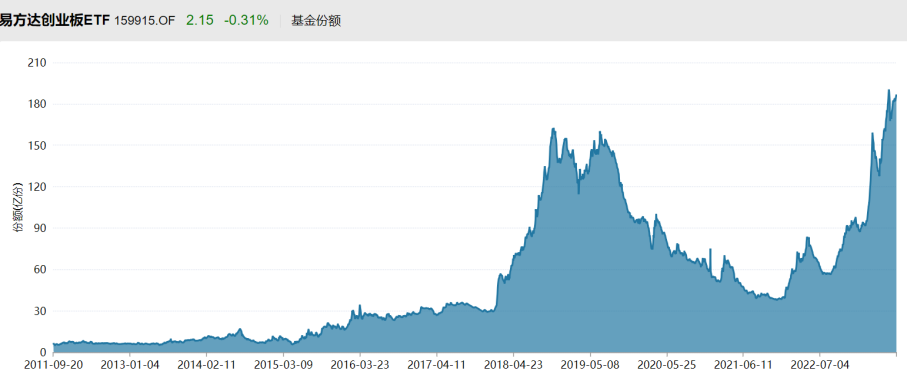
Task: Click the 2013-01-04 date axis label
Action: pos(130,365)
